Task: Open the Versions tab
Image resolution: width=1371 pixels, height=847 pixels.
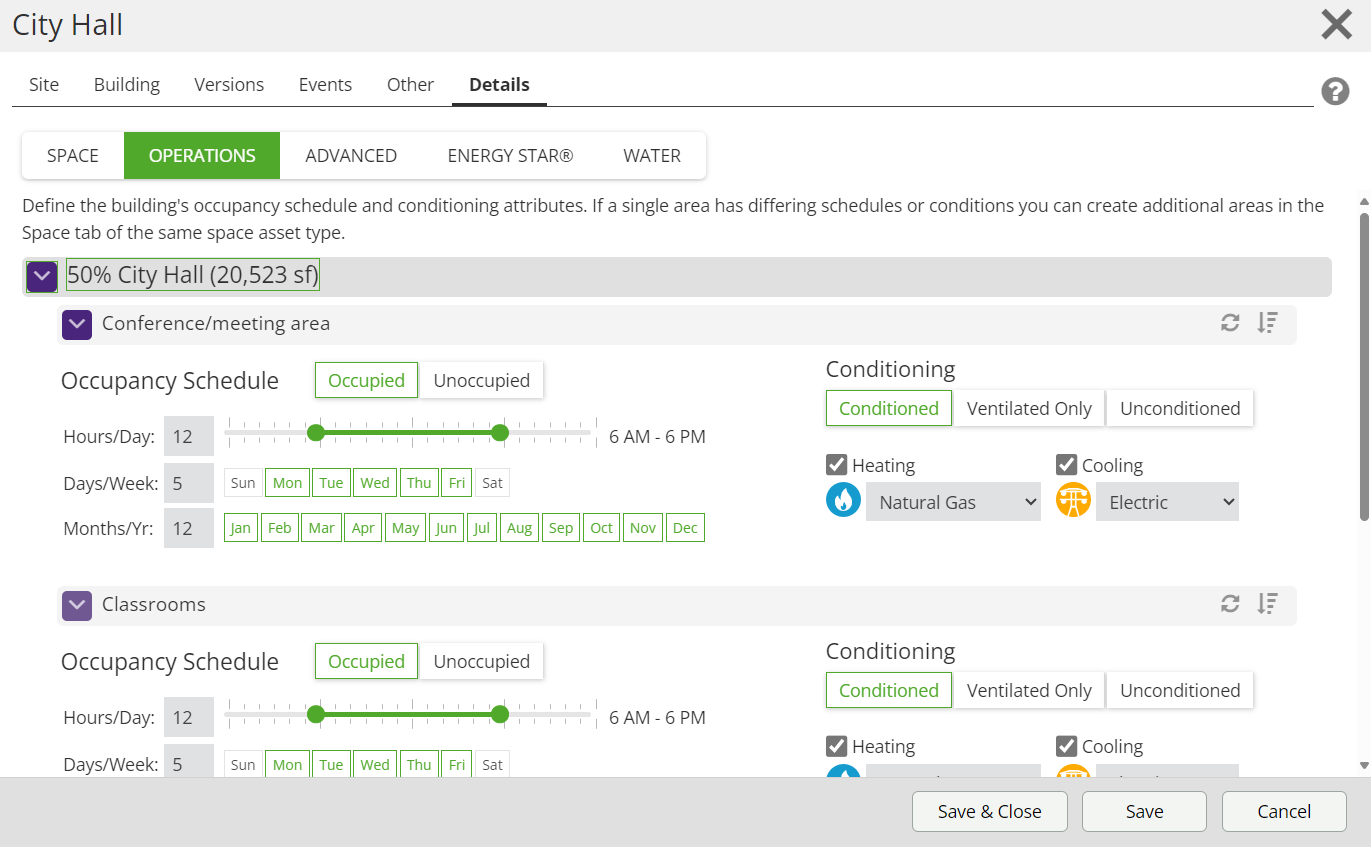Action: point(229,85)
